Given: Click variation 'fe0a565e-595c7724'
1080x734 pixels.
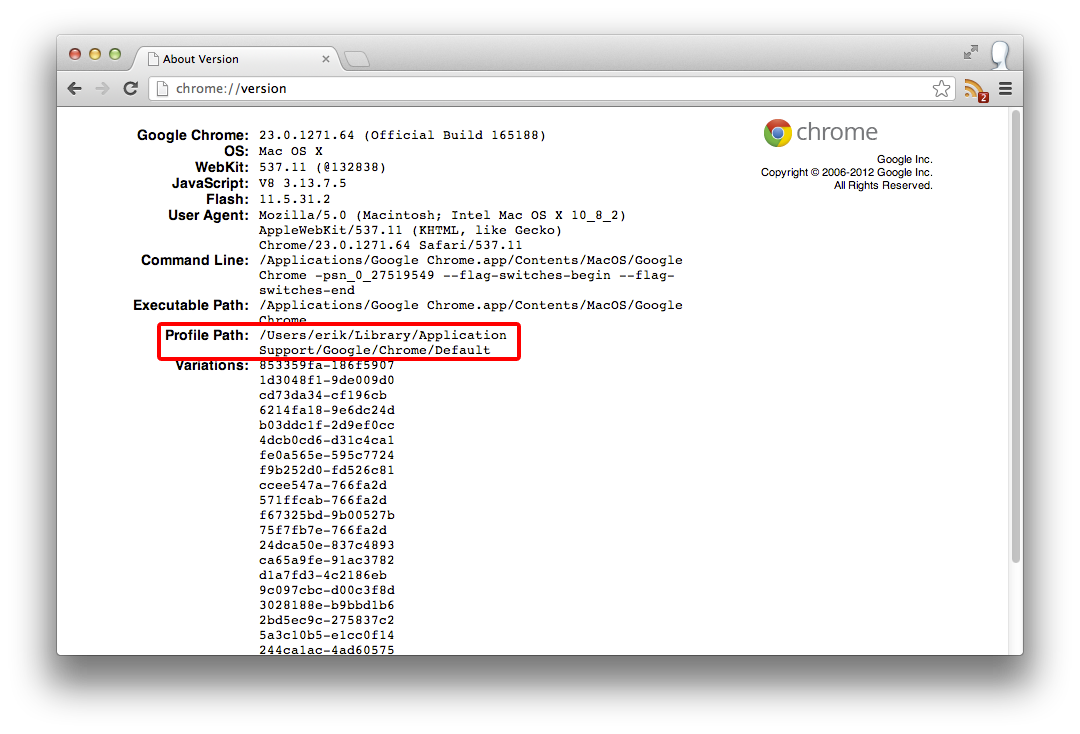Looking at the screenshot, I should point(326,455).
